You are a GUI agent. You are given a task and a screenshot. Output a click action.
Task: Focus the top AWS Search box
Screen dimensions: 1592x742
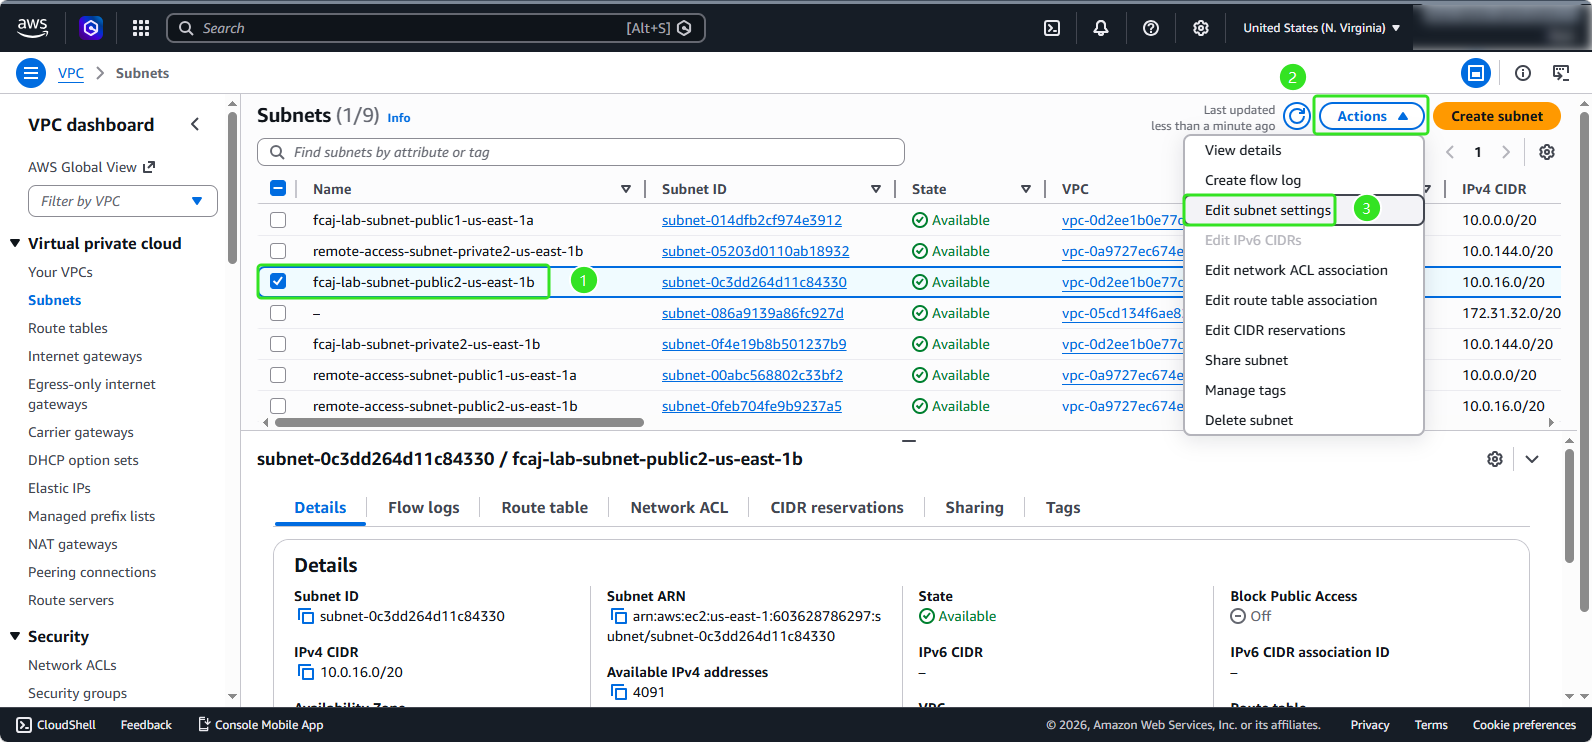click(436, 28)
